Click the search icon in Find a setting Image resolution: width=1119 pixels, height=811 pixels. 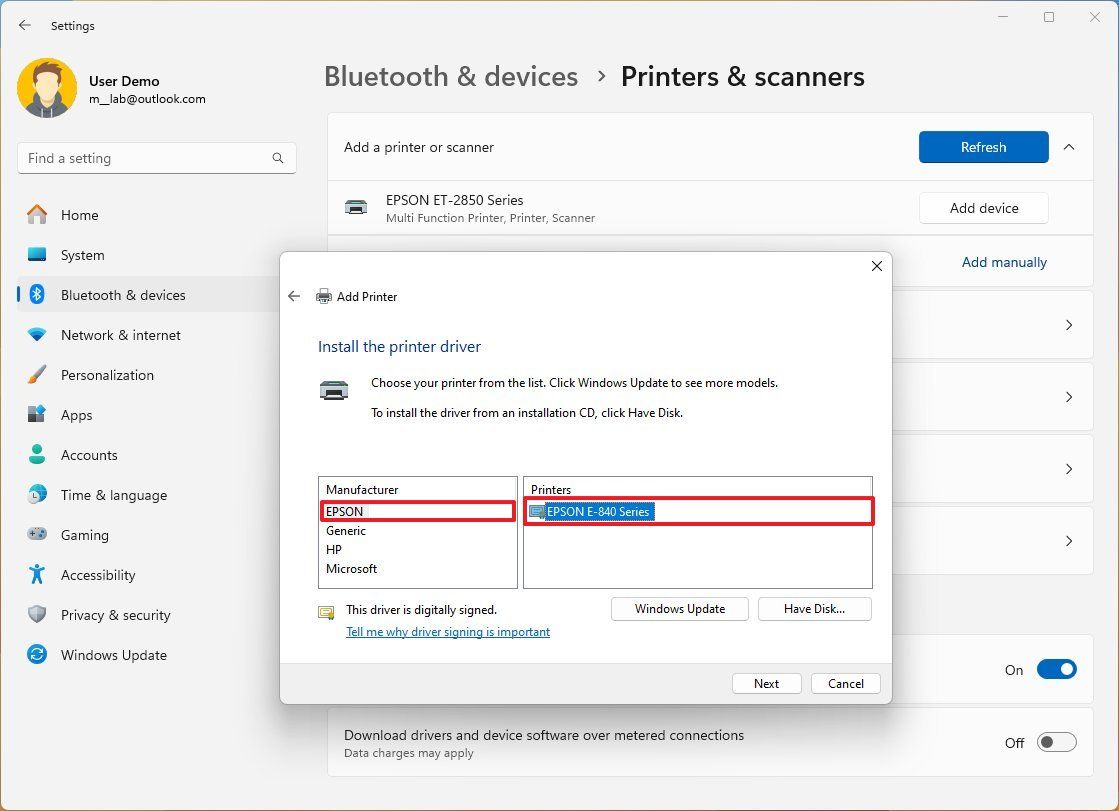click(277, 158)
